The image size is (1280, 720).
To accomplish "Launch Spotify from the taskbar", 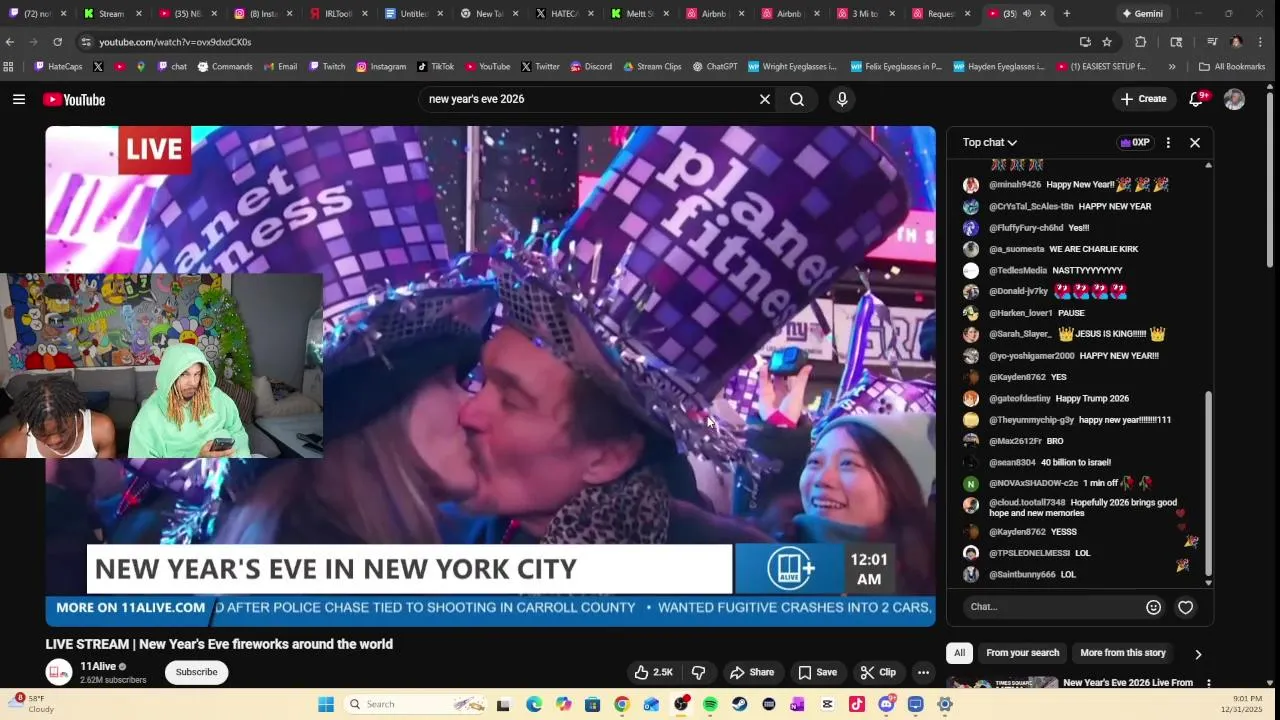I will (x=710, y=704).
